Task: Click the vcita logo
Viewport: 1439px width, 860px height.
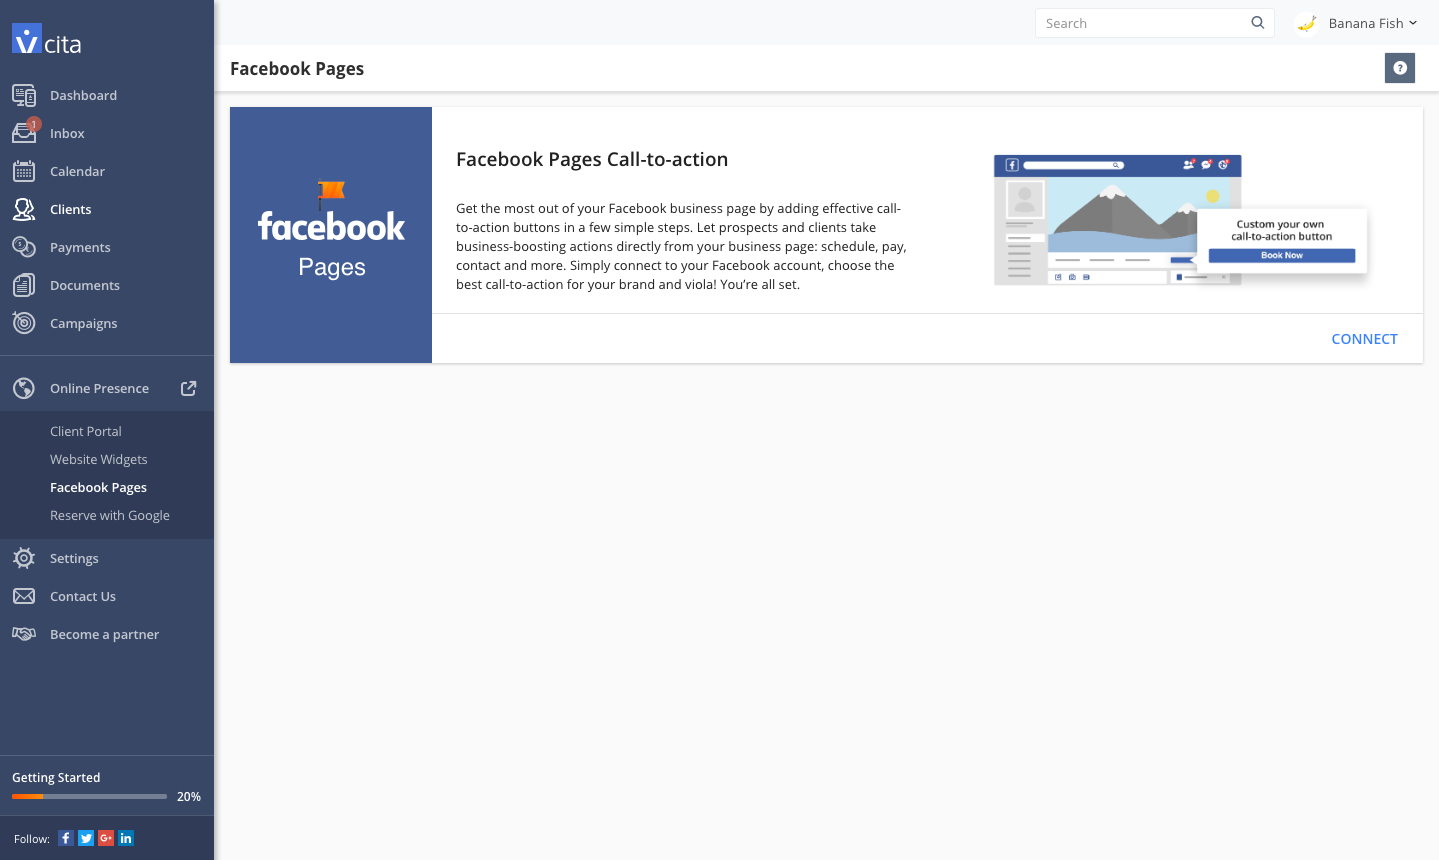Action: tap(47, 40)
